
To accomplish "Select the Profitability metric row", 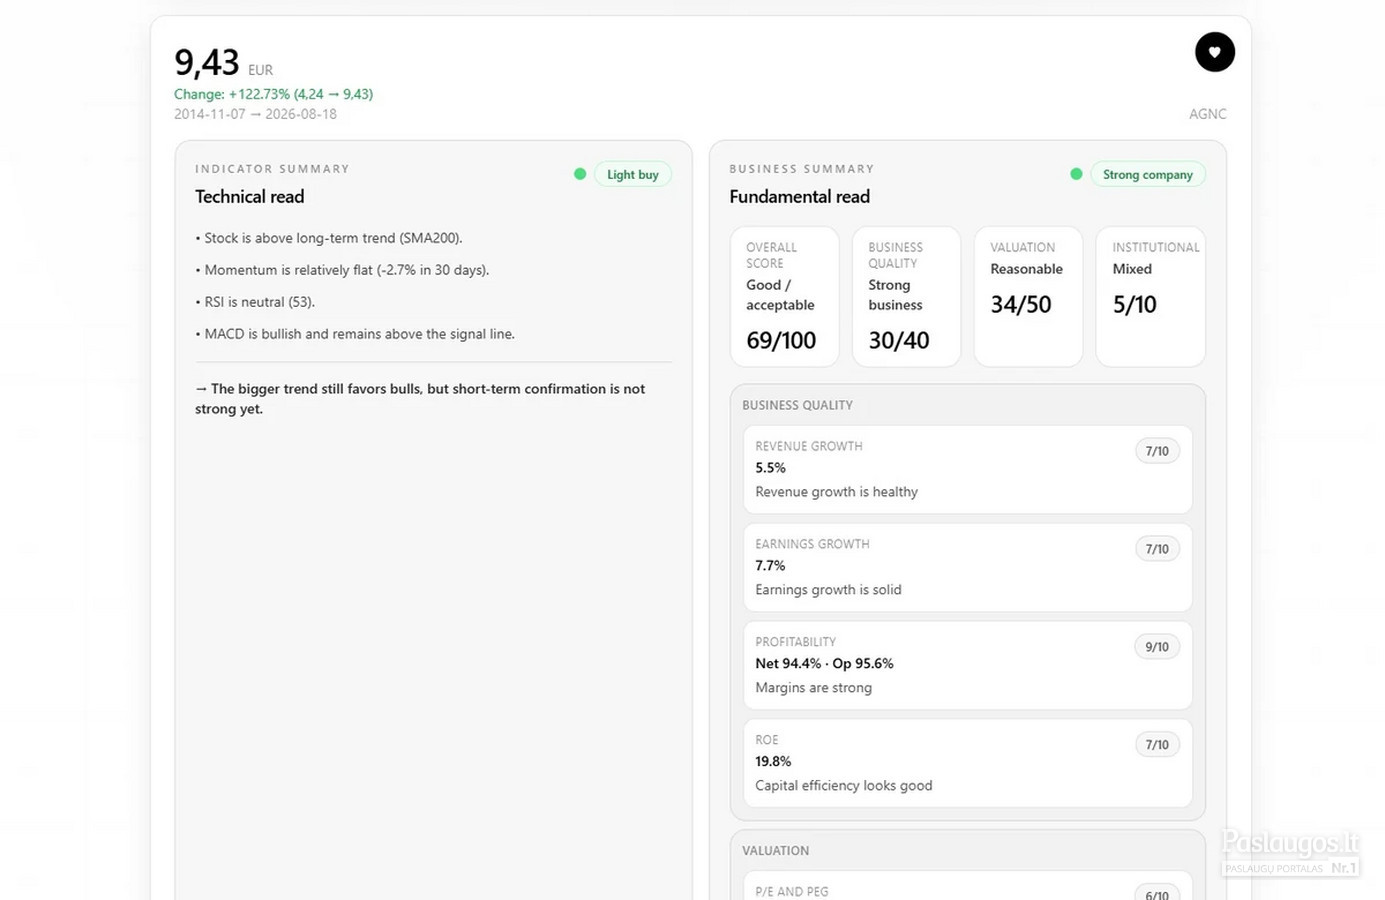I will click(968, 665).
